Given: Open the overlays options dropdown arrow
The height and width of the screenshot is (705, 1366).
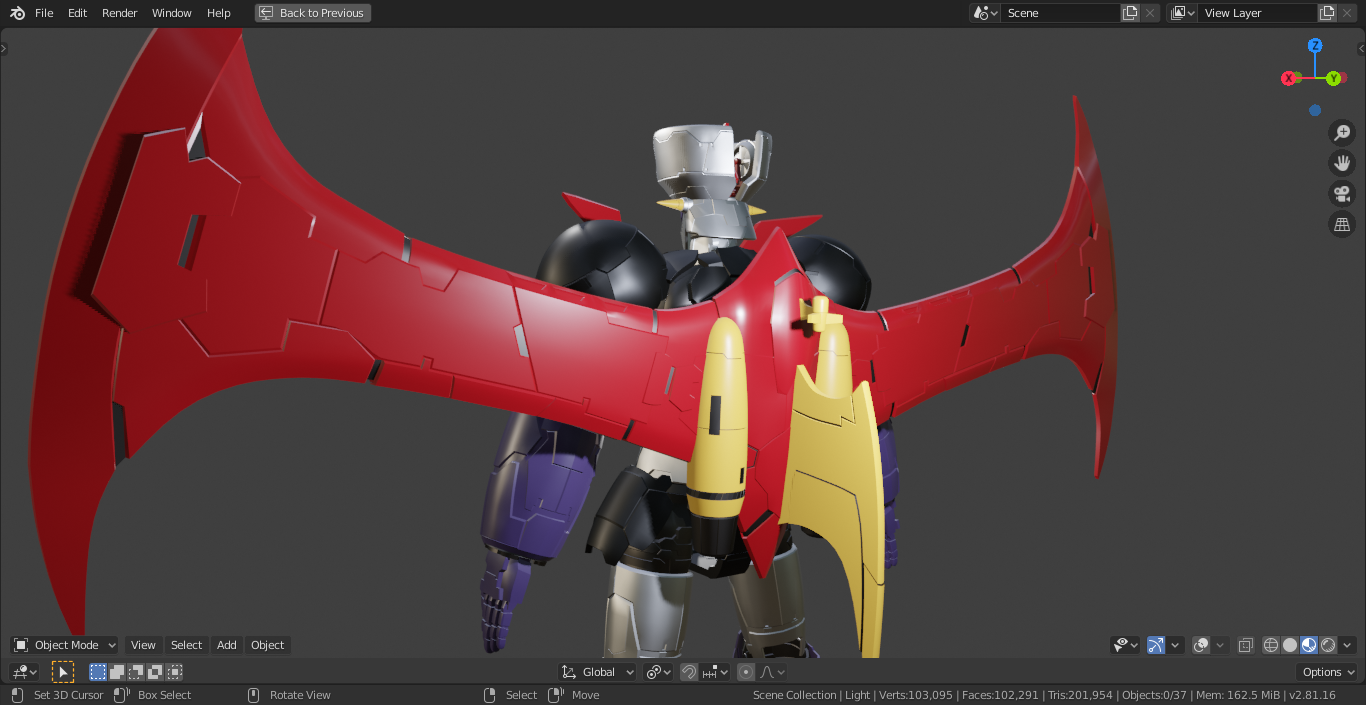Looking at the screenshot, I should [x=1221, y=645].
